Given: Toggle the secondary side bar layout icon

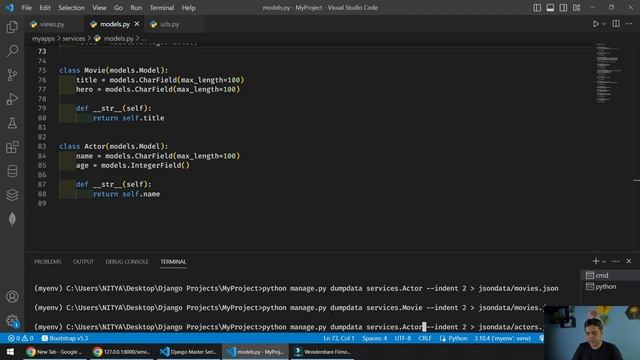Looking at the screenshot, I should pyautogui.click(x=563, y=8).
